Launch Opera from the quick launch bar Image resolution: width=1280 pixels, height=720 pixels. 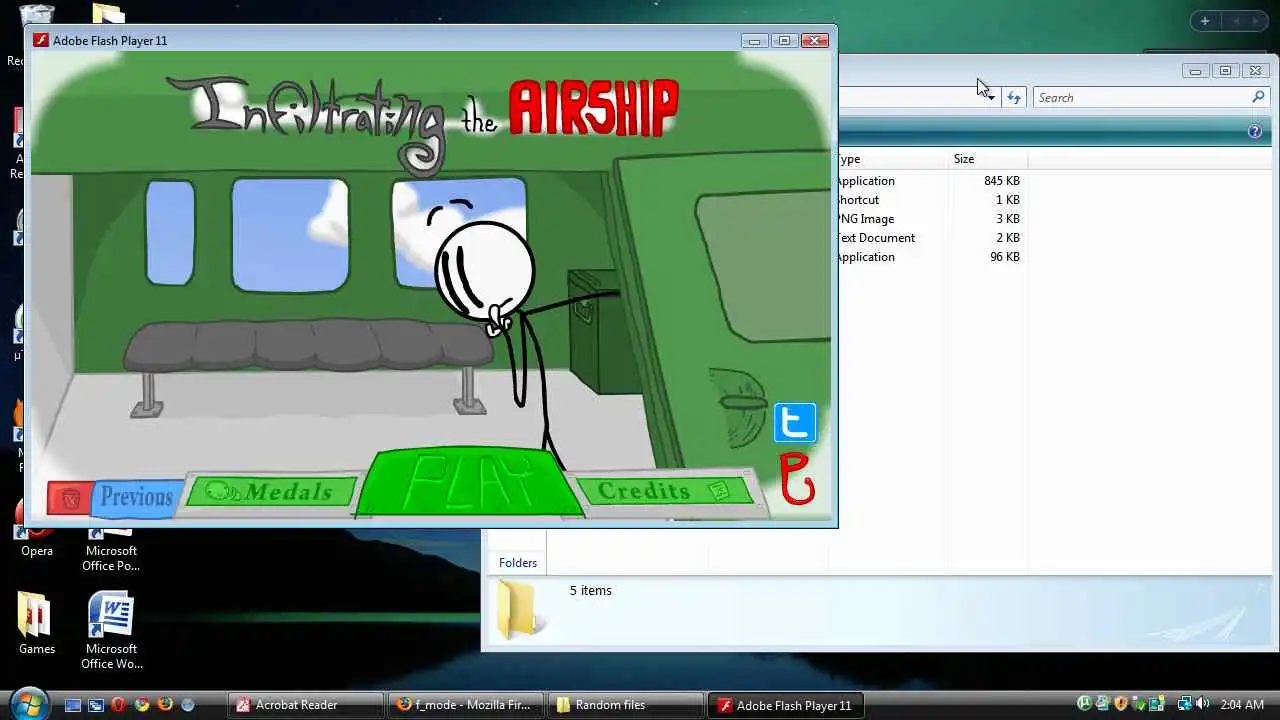(119, 705)
